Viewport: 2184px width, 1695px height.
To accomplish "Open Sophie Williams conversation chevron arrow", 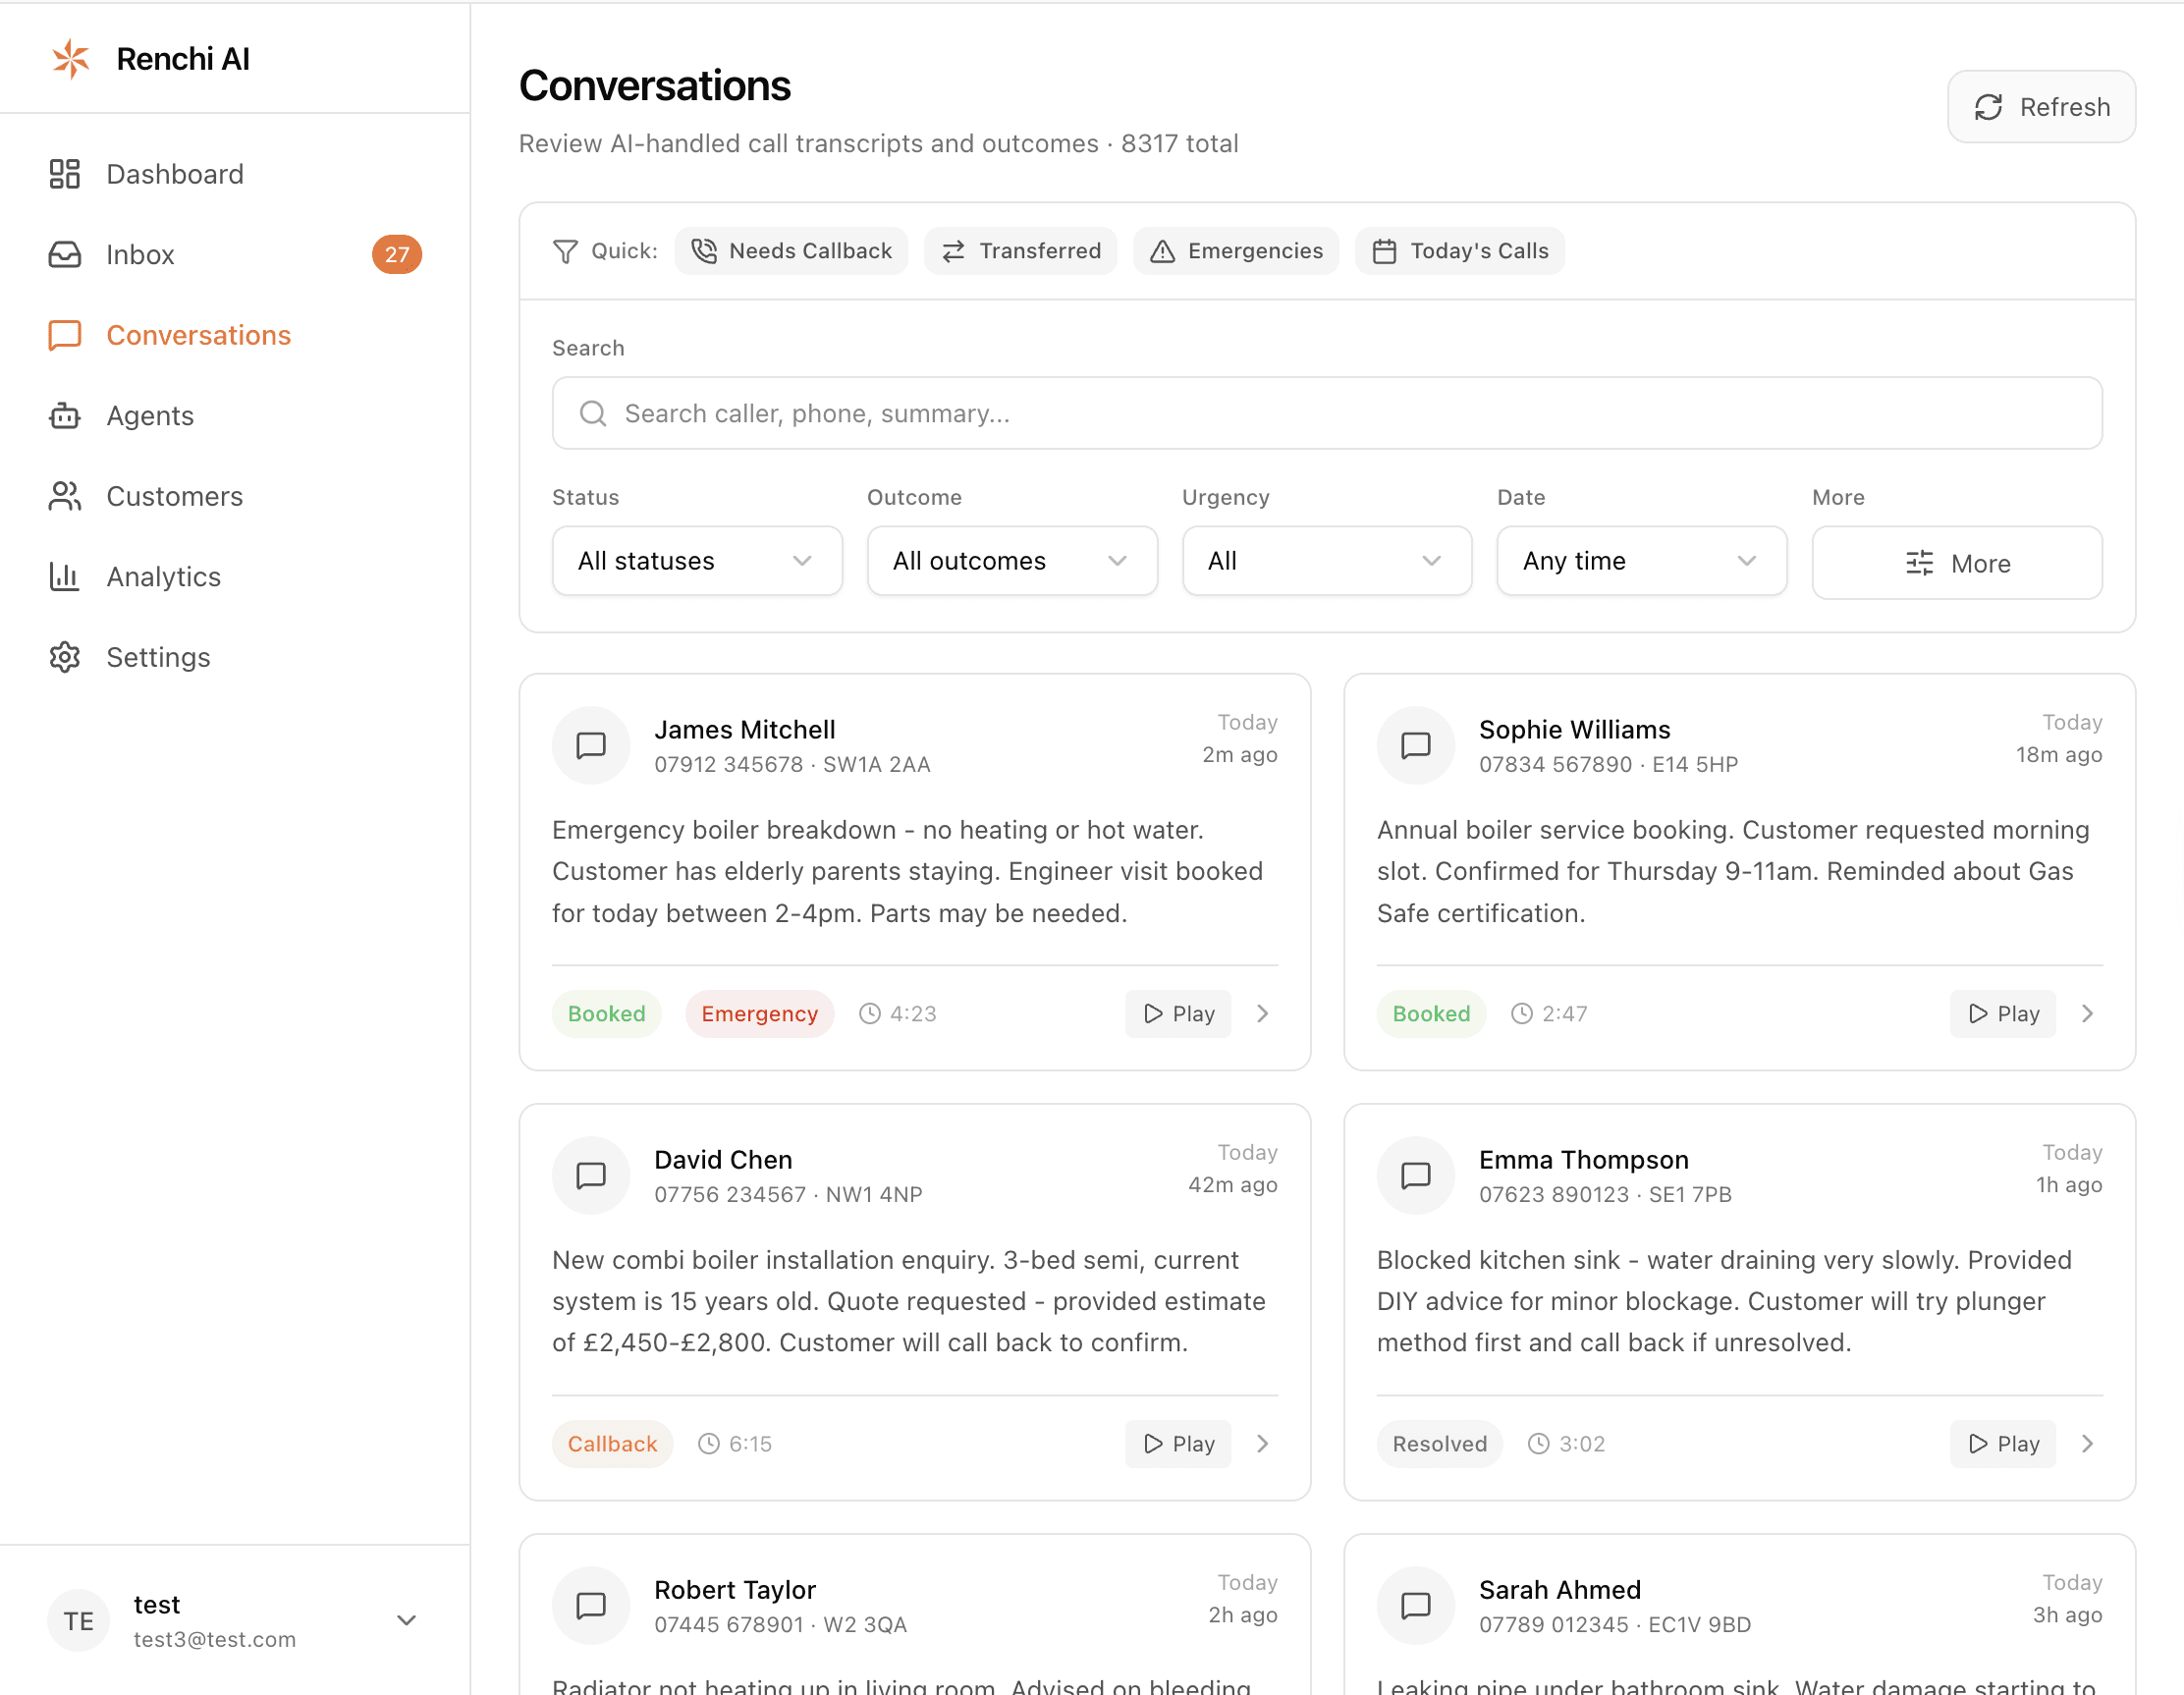I will [x=2087, y=1014].
